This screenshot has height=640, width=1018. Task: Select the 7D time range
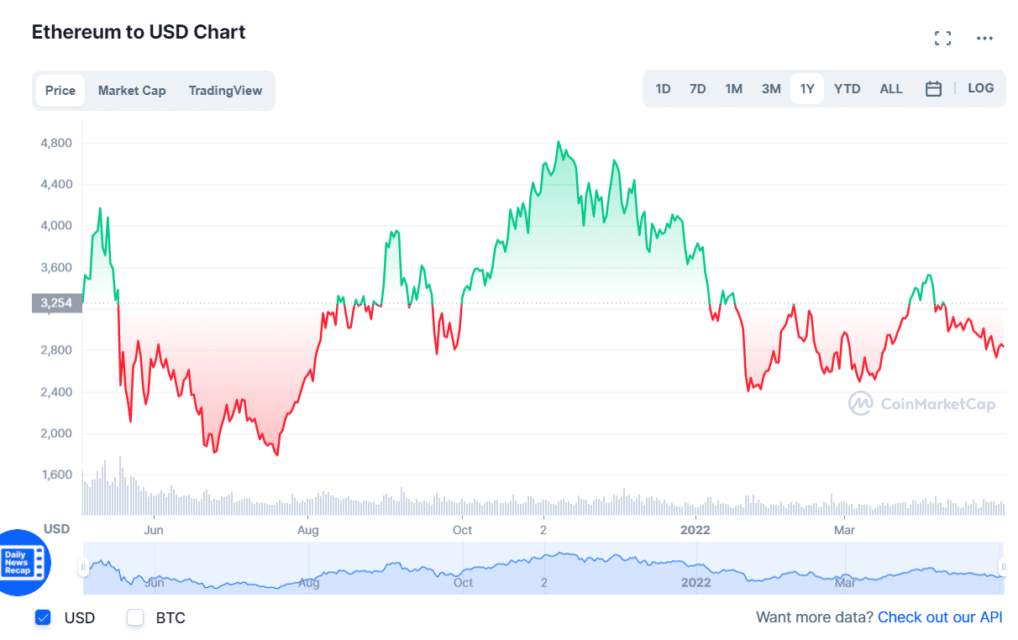pos(697,89)
